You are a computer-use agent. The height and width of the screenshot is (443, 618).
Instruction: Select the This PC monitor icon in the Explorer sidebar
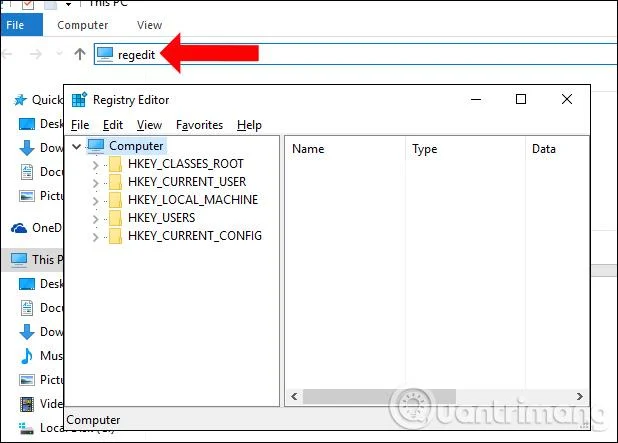click(x=19, y=260)
